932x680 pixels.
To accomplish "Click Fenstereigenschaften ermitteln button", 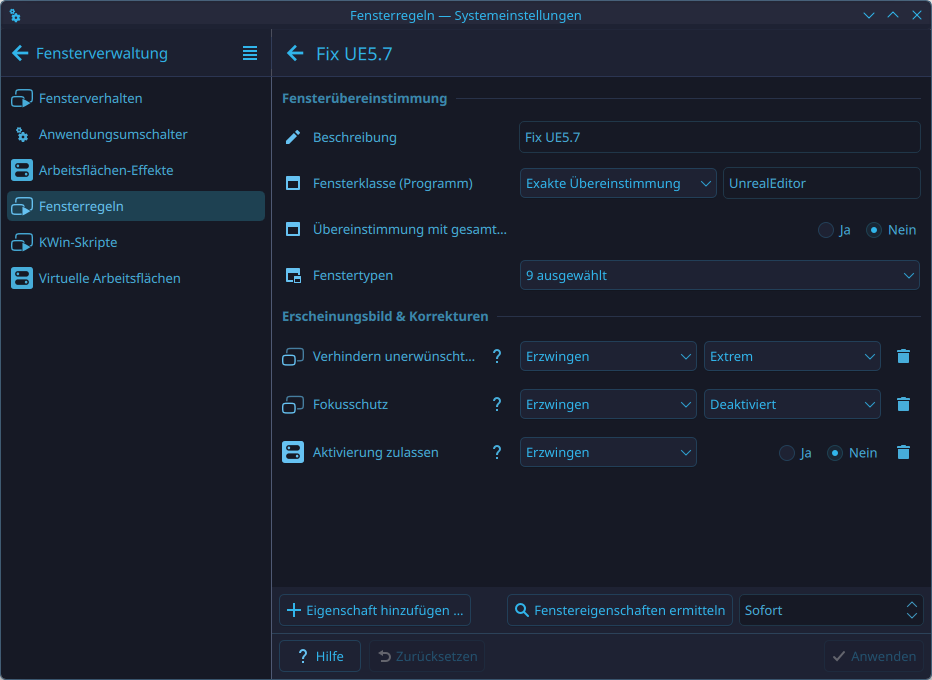I will (619, 610).
